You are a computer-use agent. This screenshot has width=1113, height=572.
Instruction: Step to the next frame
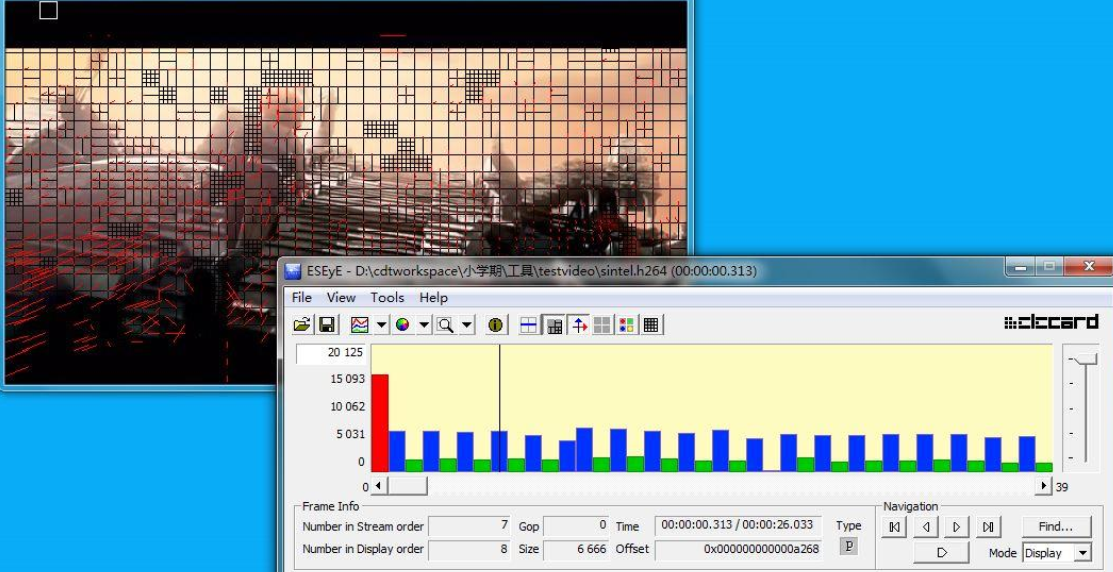point(957,527)
